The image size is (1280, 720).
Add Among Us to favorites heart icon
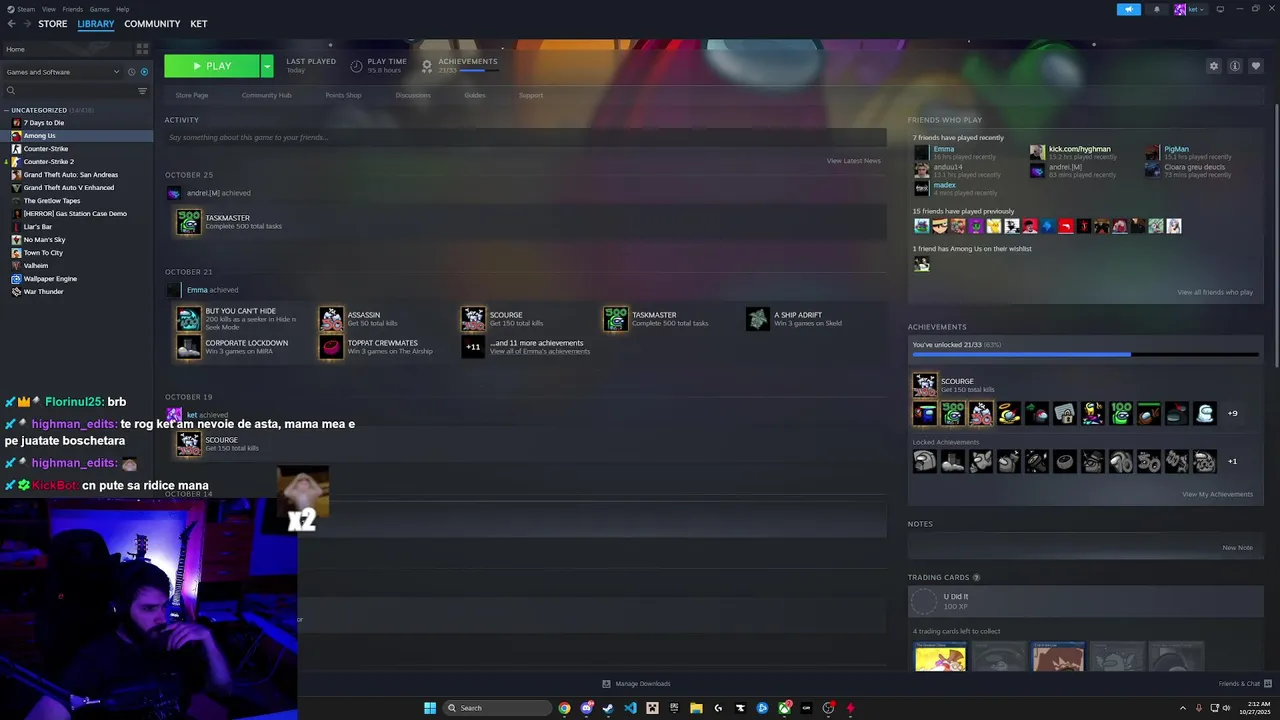1256,66
